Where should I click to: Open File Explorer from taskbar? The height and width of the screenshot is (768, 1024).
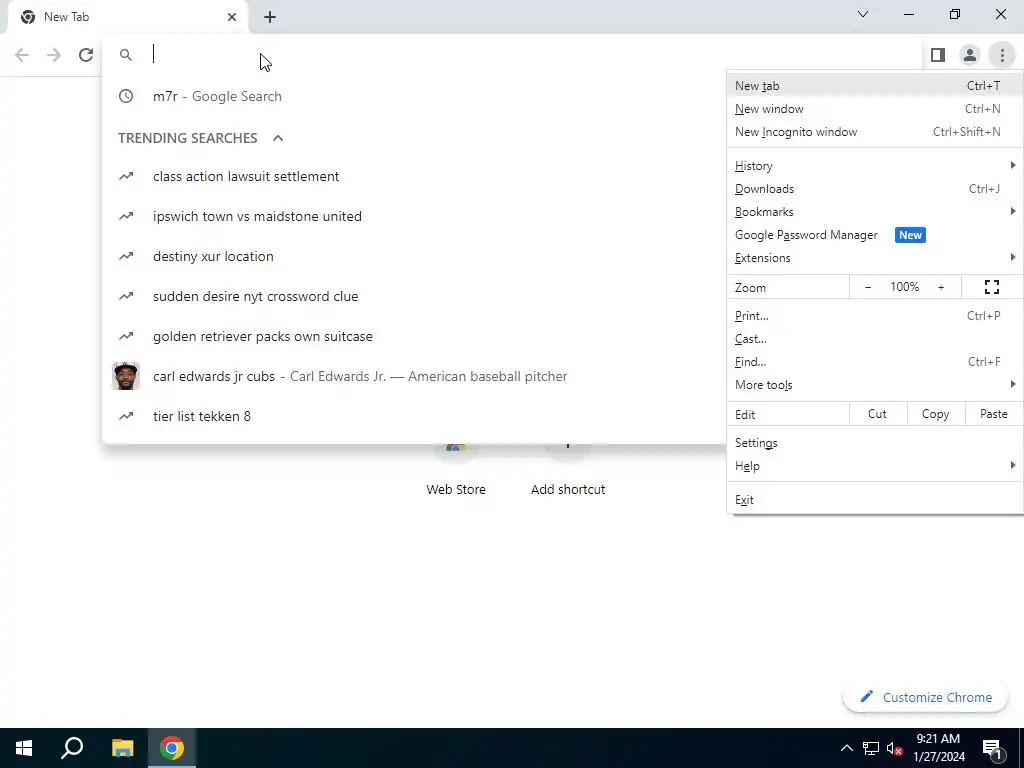122,748
